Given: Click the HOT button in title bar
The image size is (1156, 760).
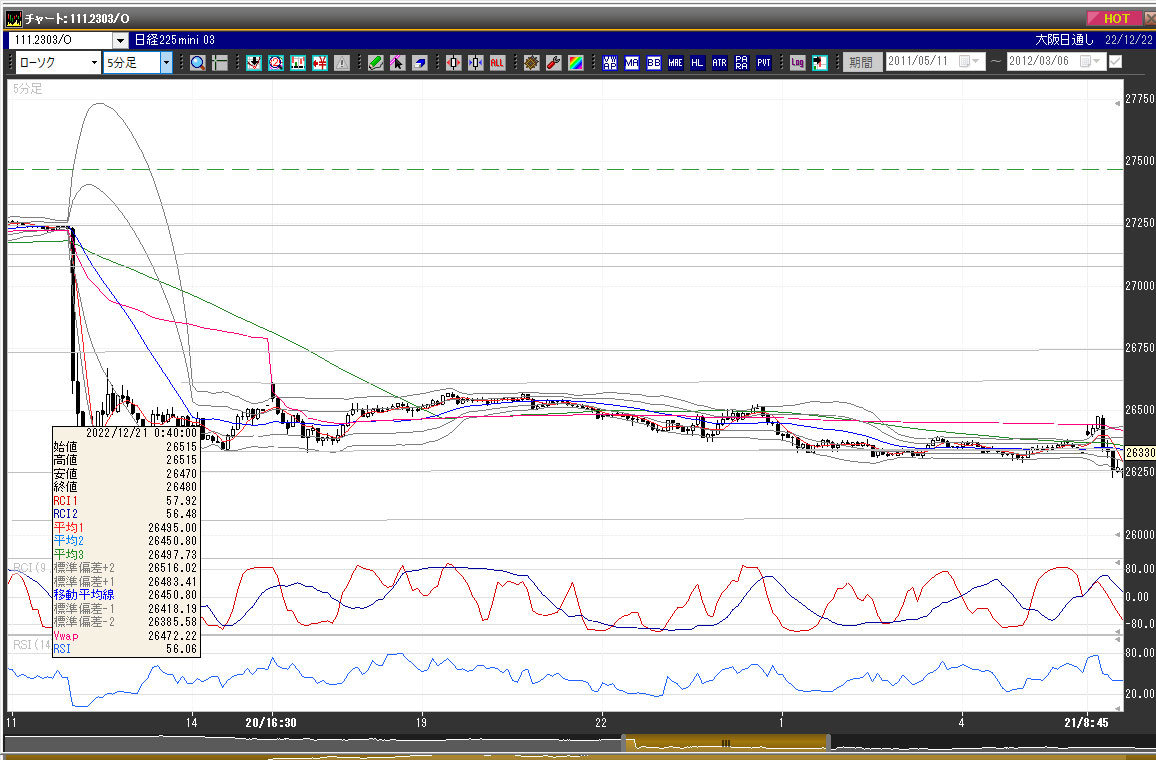Looking at the screenshot, I should click(x=1115, y=18).
